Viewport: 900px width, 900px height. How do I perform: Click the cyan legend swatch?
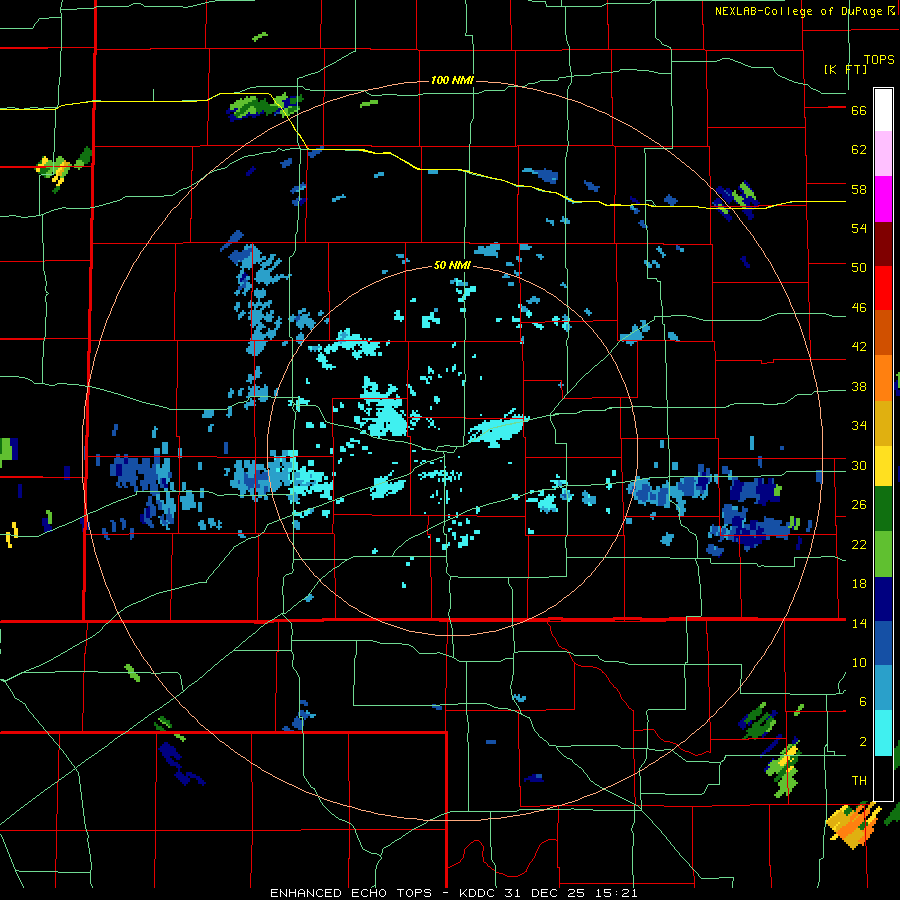coord(883,733)
